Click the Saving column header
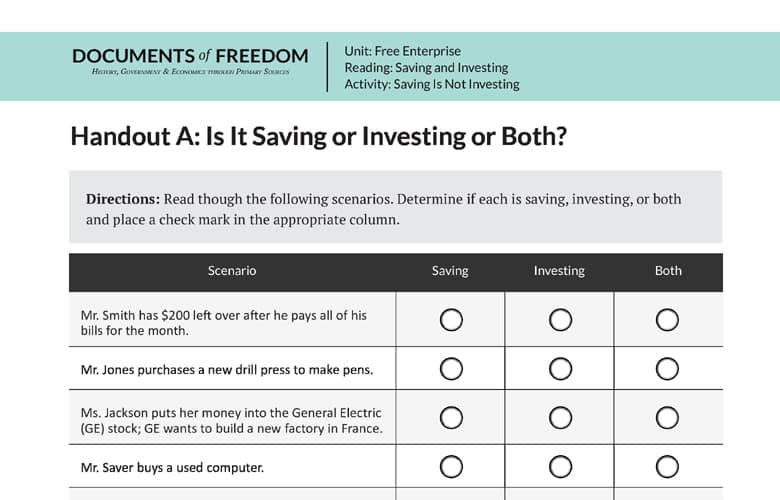 click(x=450, y=271)
